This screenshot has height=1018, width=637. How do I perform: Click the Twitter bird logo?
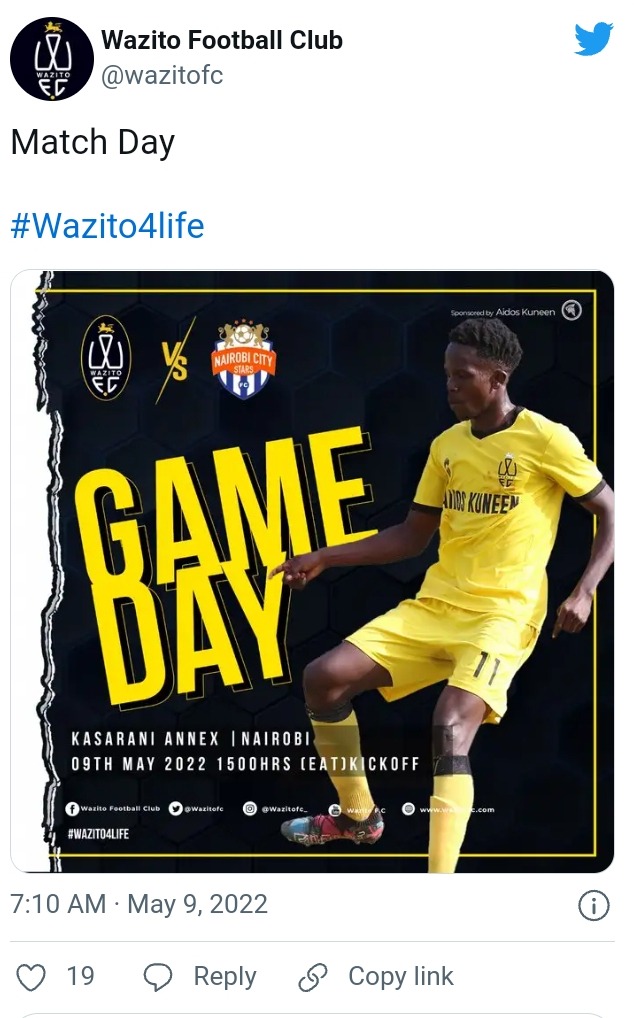(593, 39)
